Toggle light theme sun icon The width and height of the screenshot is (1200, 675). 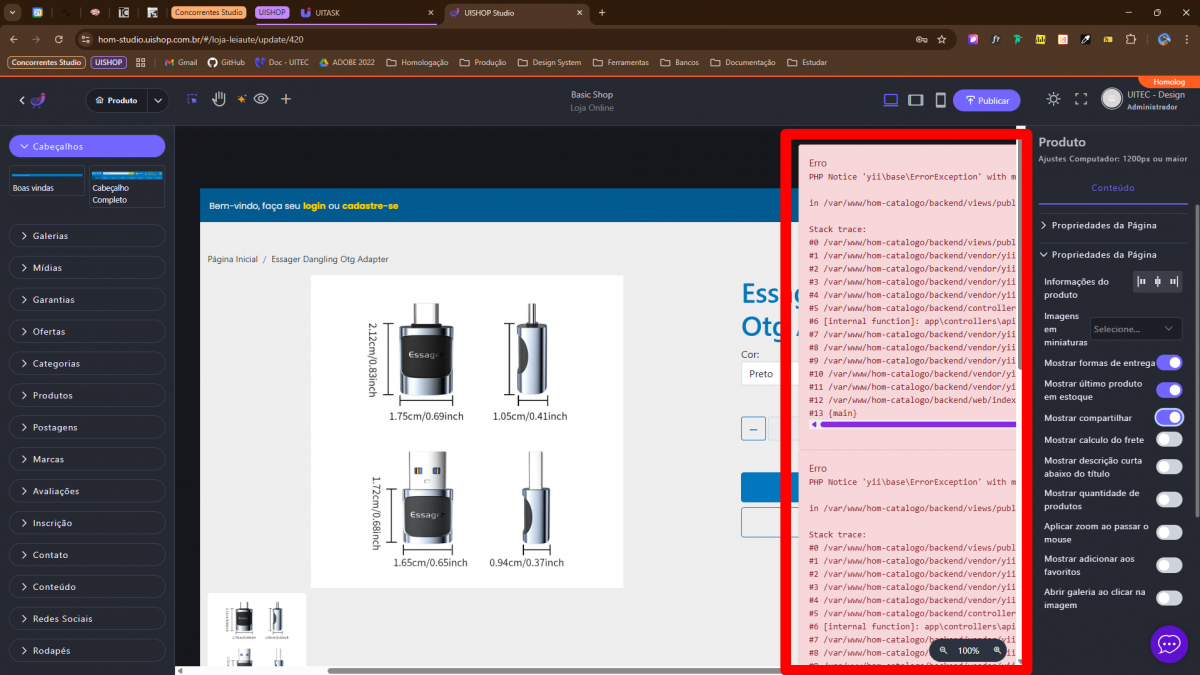pyautogui.click(x=1053, y=99)
